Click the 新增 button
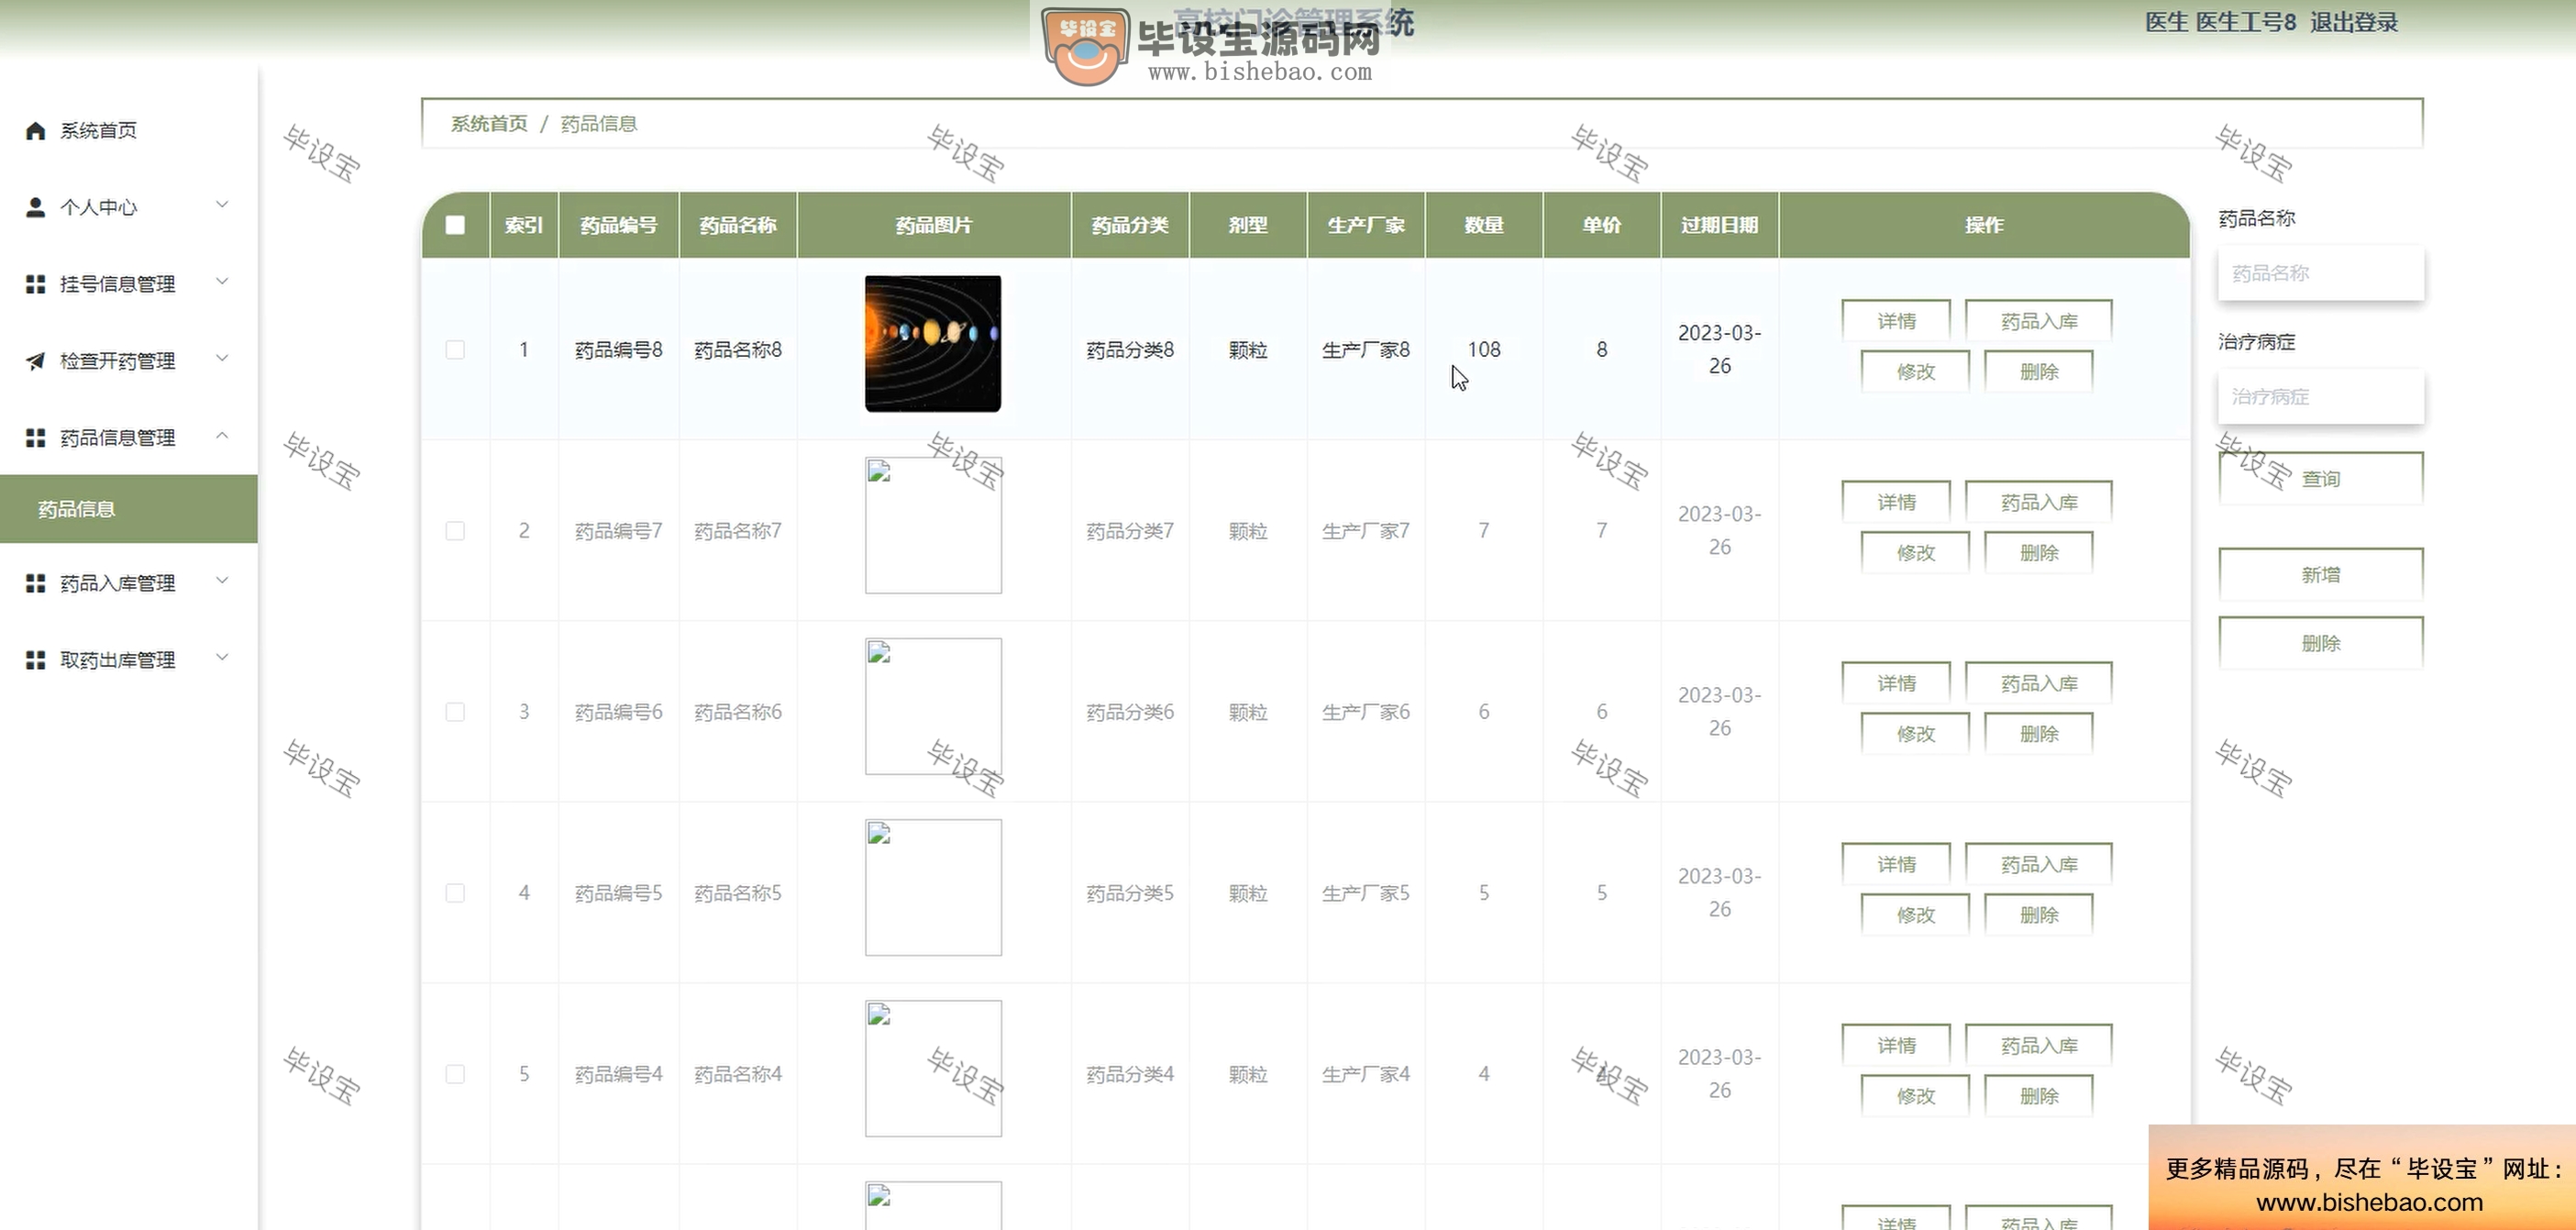Viewport: 2576px width, 1230px height. coord(2321,575)
